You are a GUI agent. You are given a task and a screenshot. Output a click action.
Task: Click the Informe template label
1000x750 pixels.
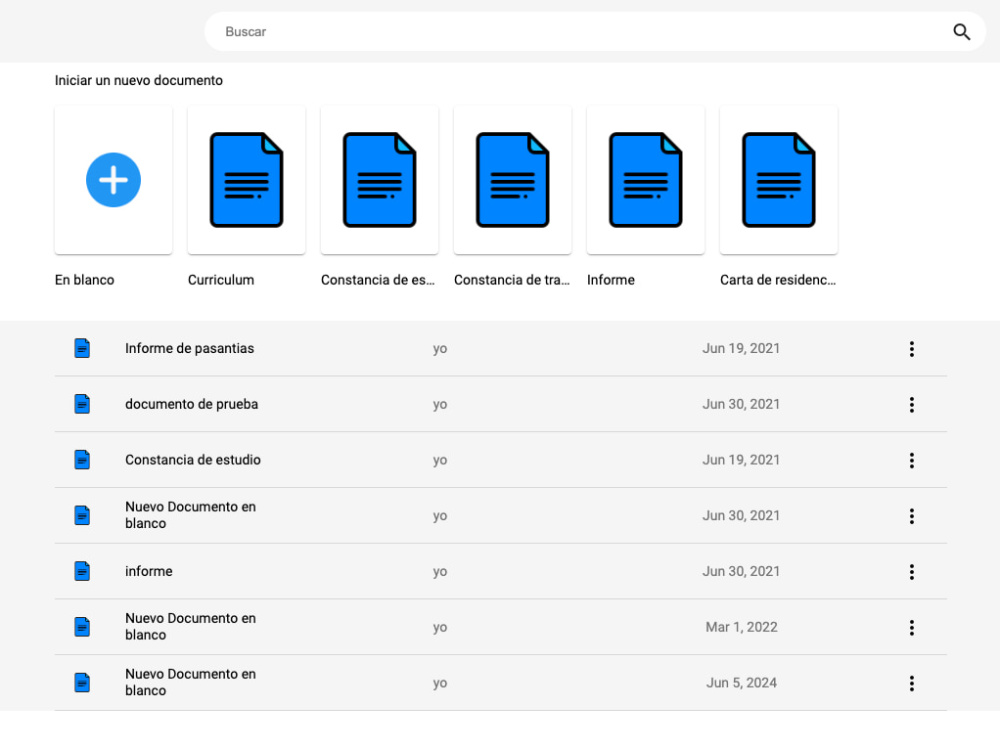coord(610,280)
